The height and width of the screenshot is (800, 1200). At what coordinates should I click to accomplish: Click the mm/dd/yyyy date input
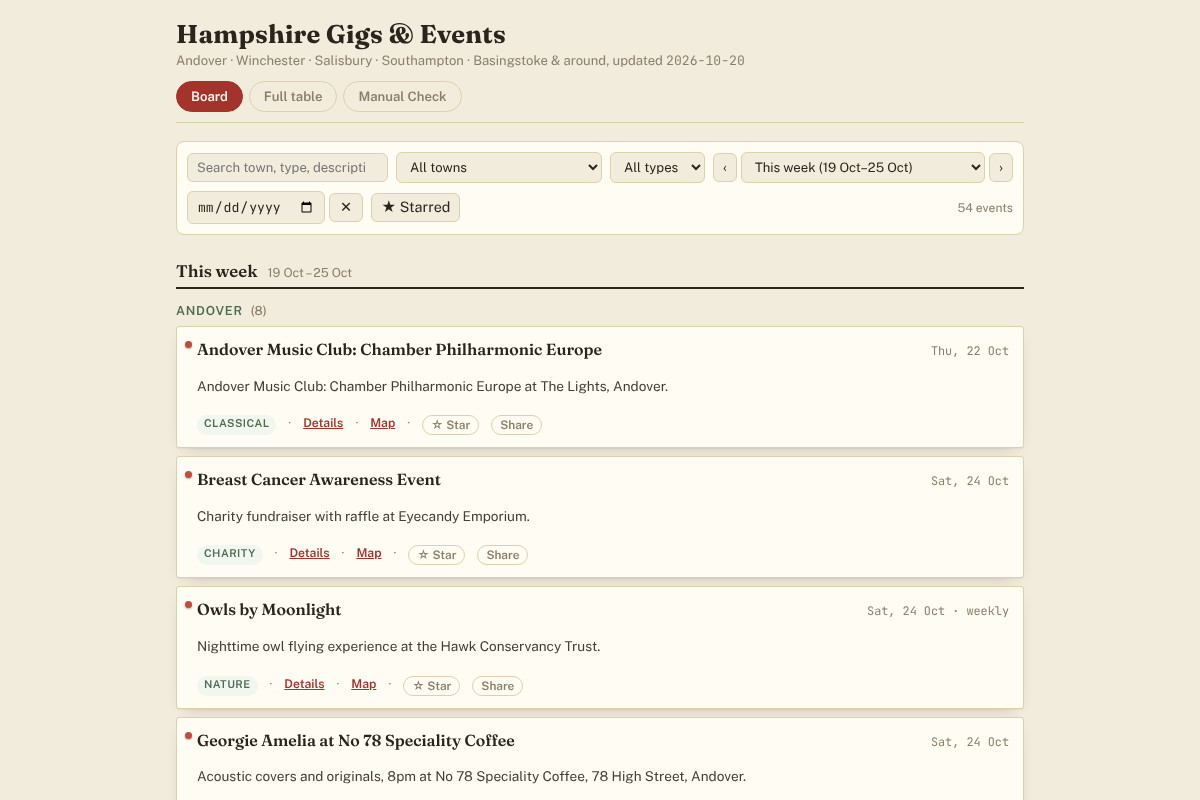(256, 207)
